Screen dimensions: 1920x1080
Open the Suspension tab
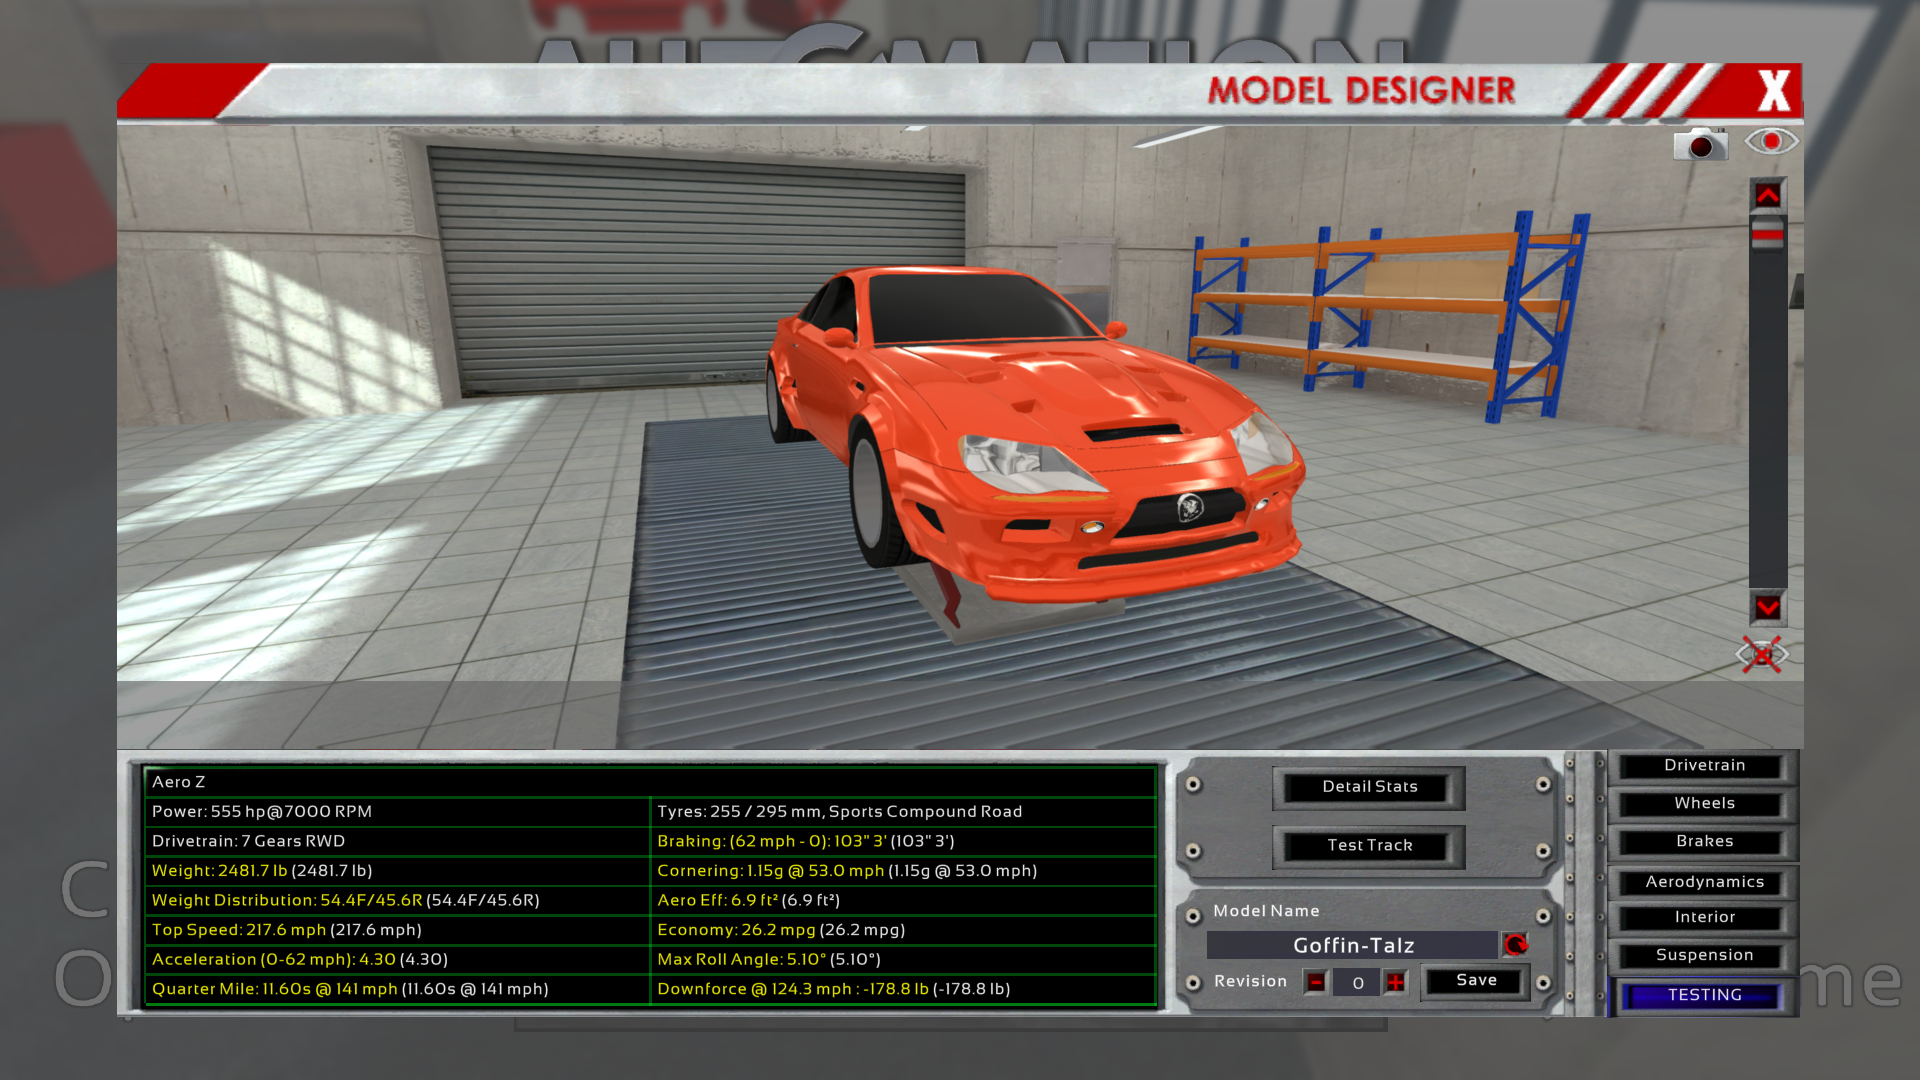click(1704, 956)
